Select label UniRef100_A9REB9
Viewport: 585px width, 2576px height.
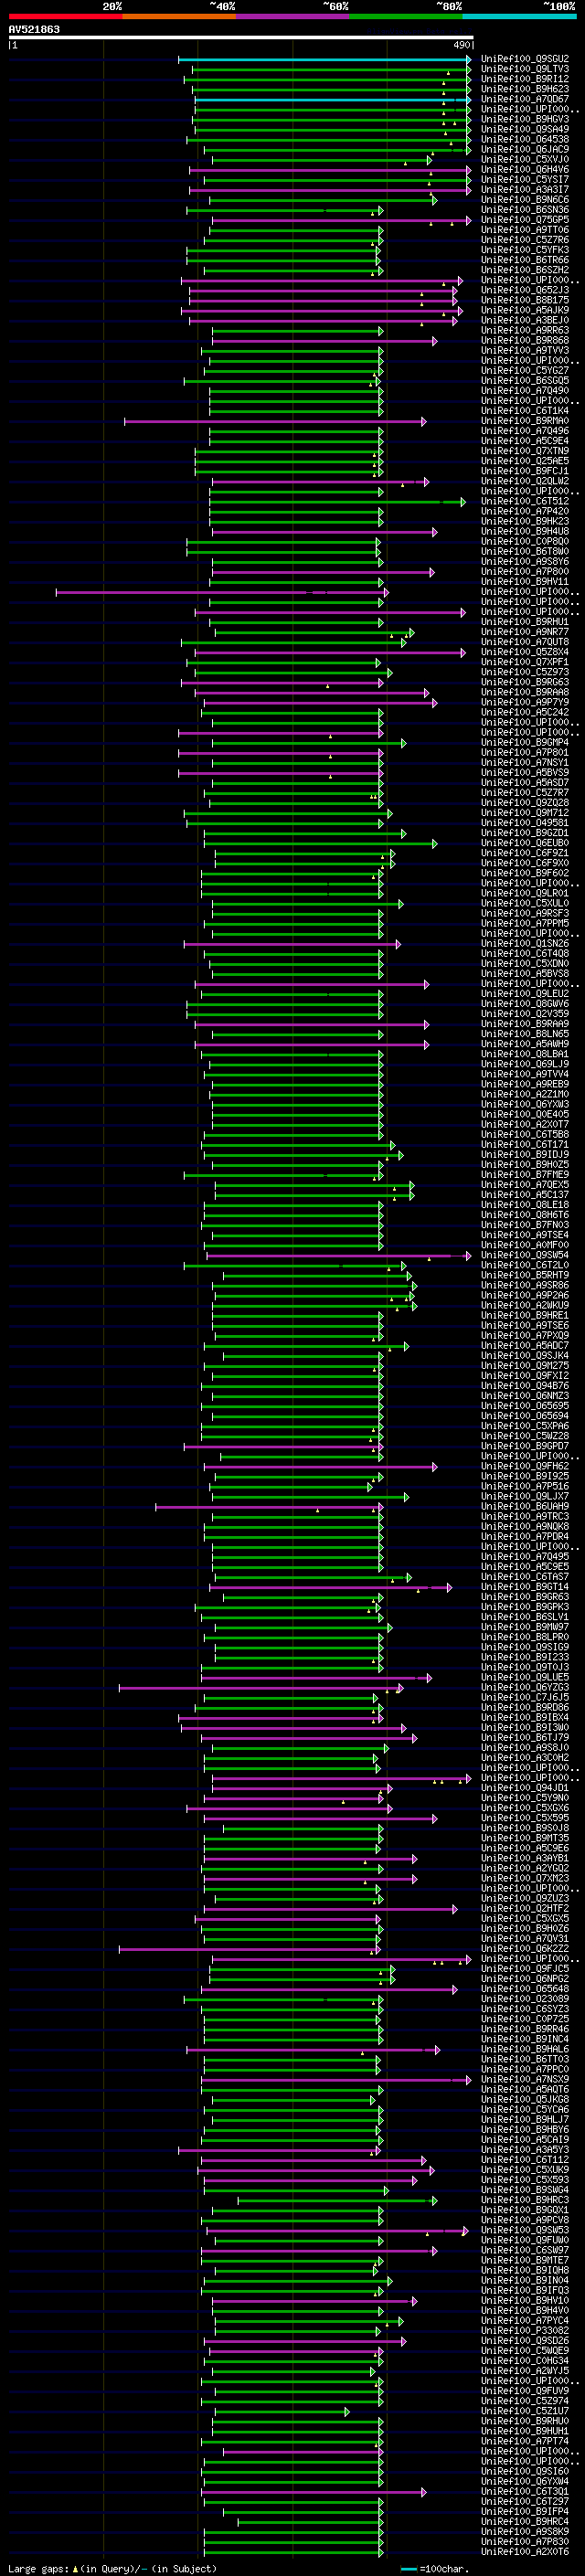(x=525, y=1084)
